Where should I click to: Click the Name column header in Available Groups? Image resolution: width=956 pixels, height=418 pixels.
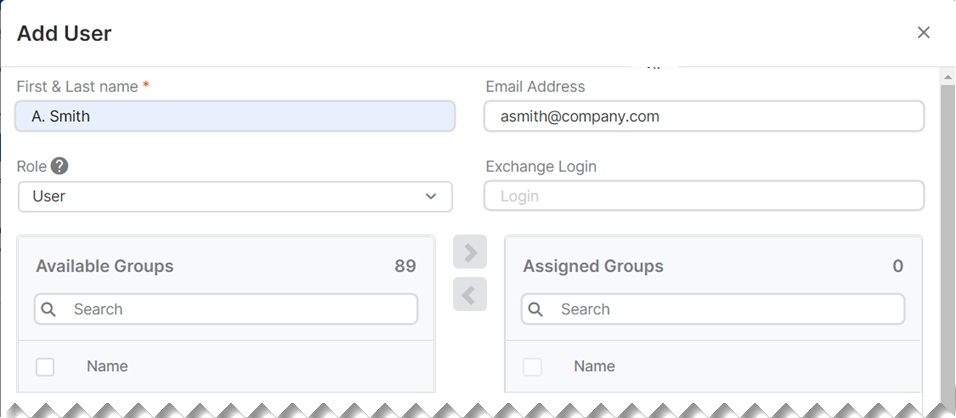point(107,366)
